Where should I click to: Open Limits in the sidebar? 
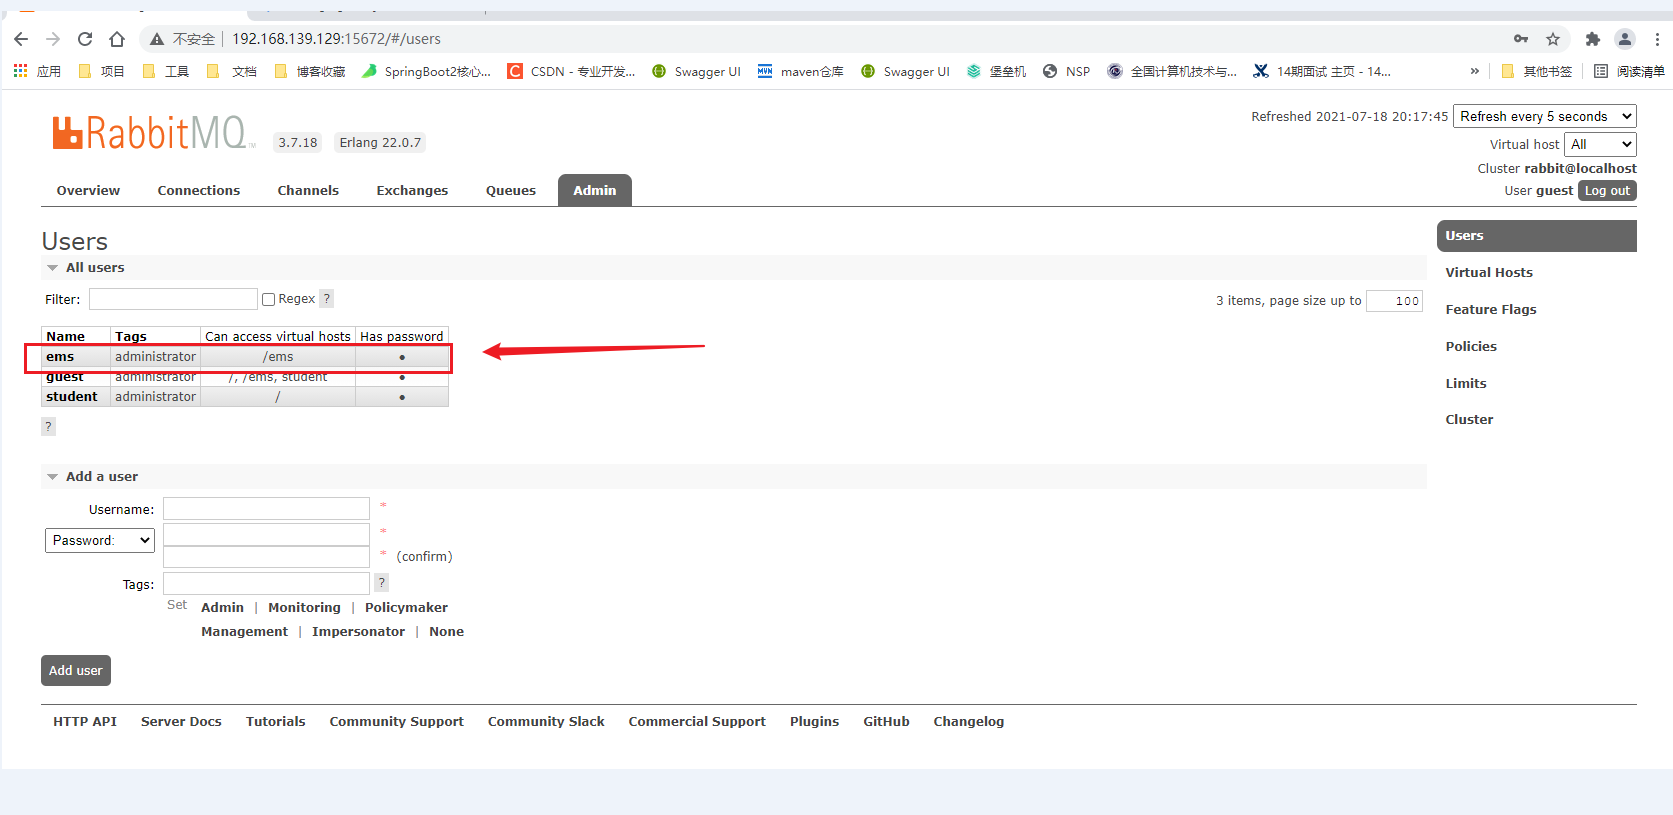click(x=1466, y=383)
